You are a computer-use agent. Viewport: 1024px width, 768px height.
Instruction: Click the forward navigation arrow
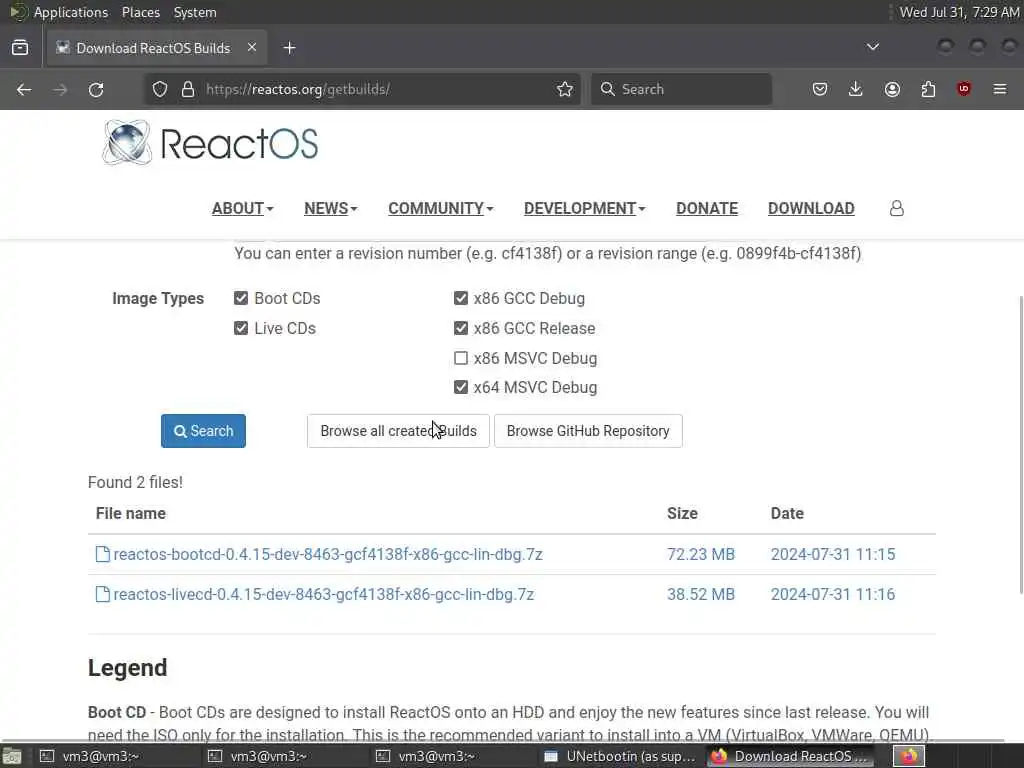(60, 89)
